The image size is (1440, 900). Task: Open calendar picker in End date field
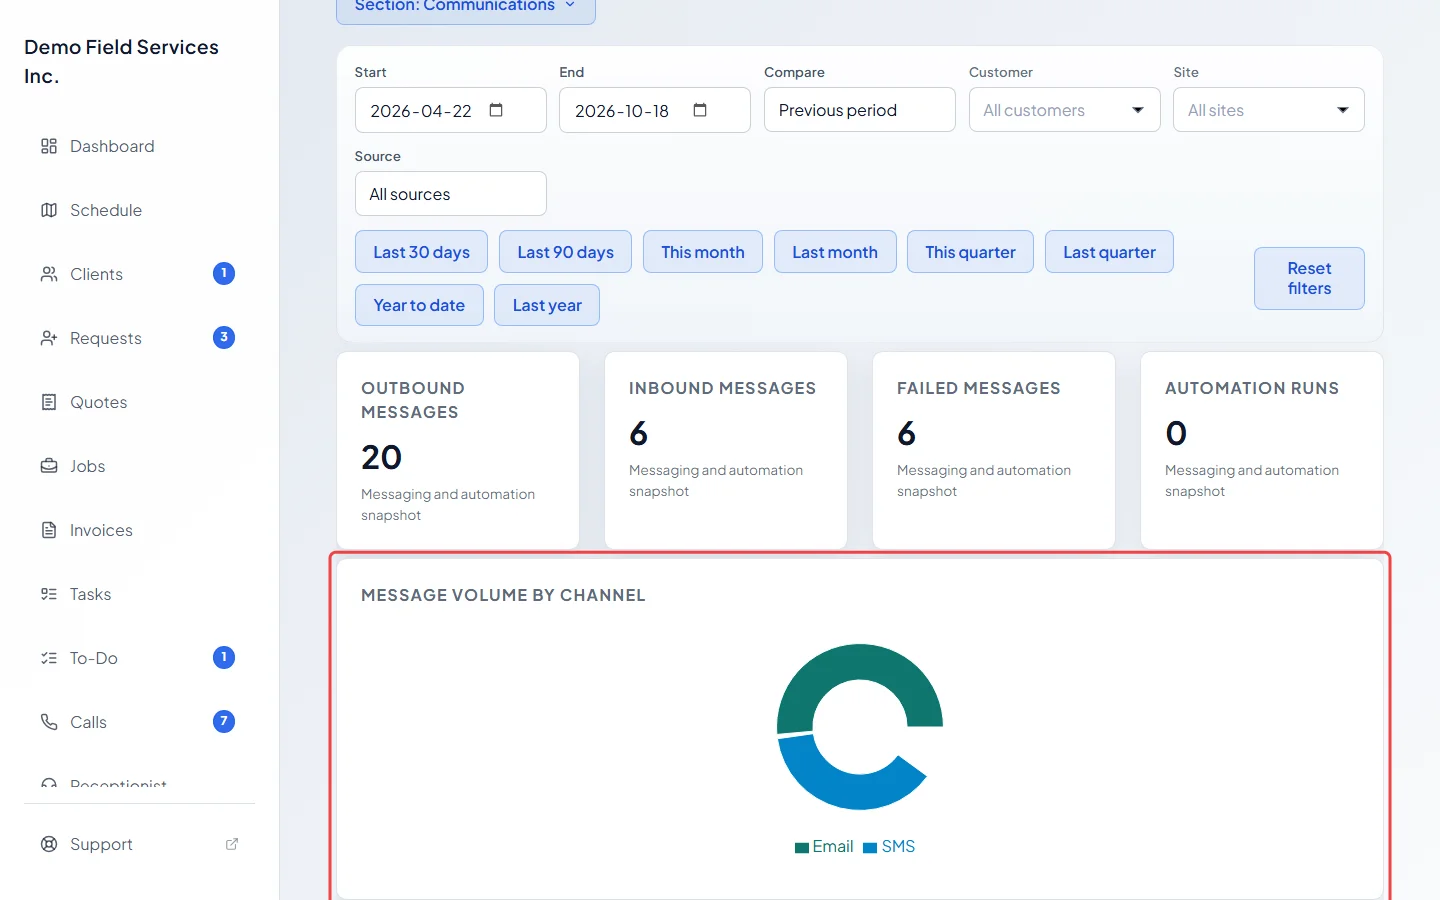click(x=700, y=110)
